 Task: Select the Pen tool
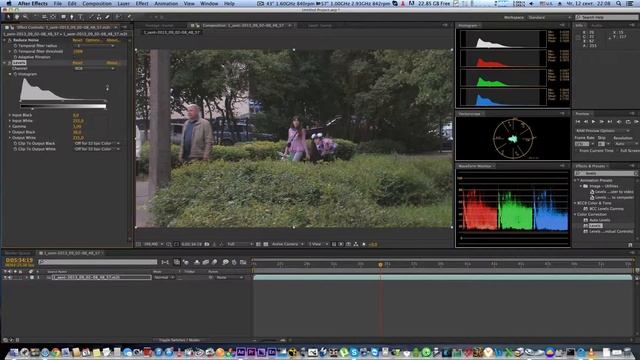[72, 17]
